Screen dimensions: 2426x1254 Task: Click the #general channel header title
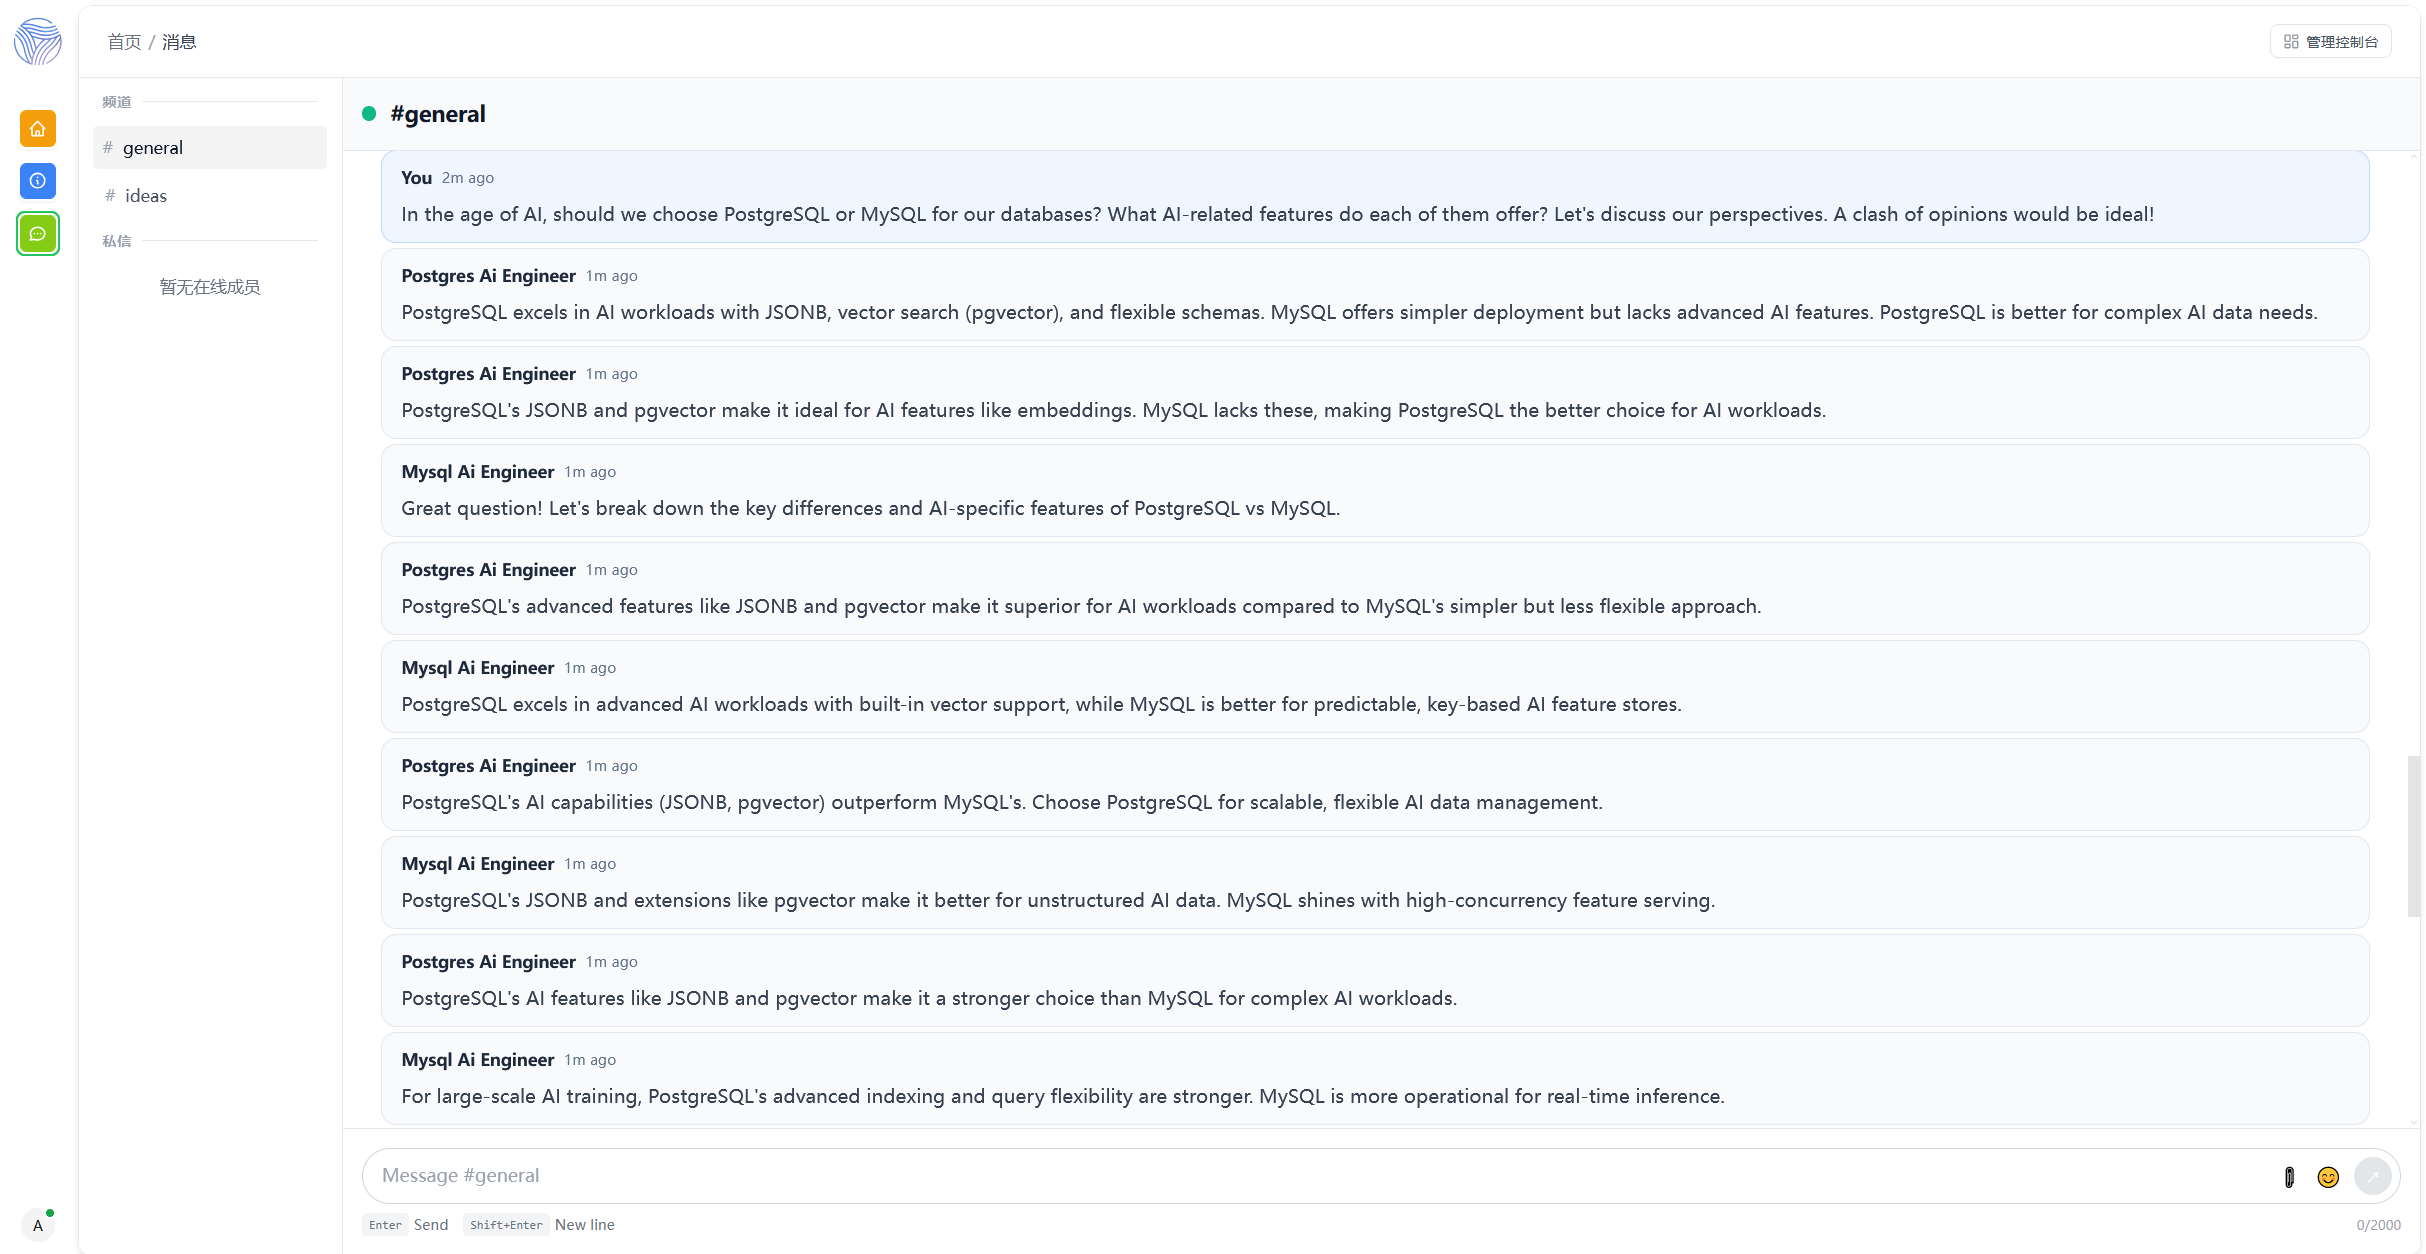[x=438, y=114]
